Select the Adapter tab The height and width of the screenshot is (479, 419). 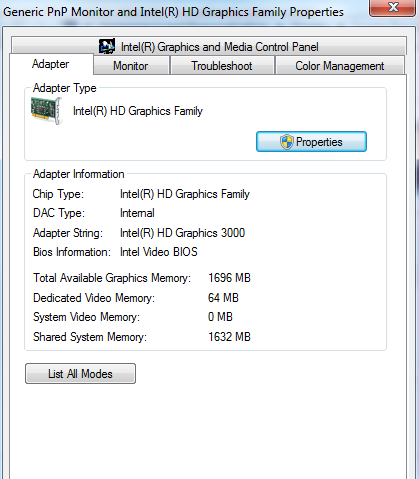pos(51,64)
